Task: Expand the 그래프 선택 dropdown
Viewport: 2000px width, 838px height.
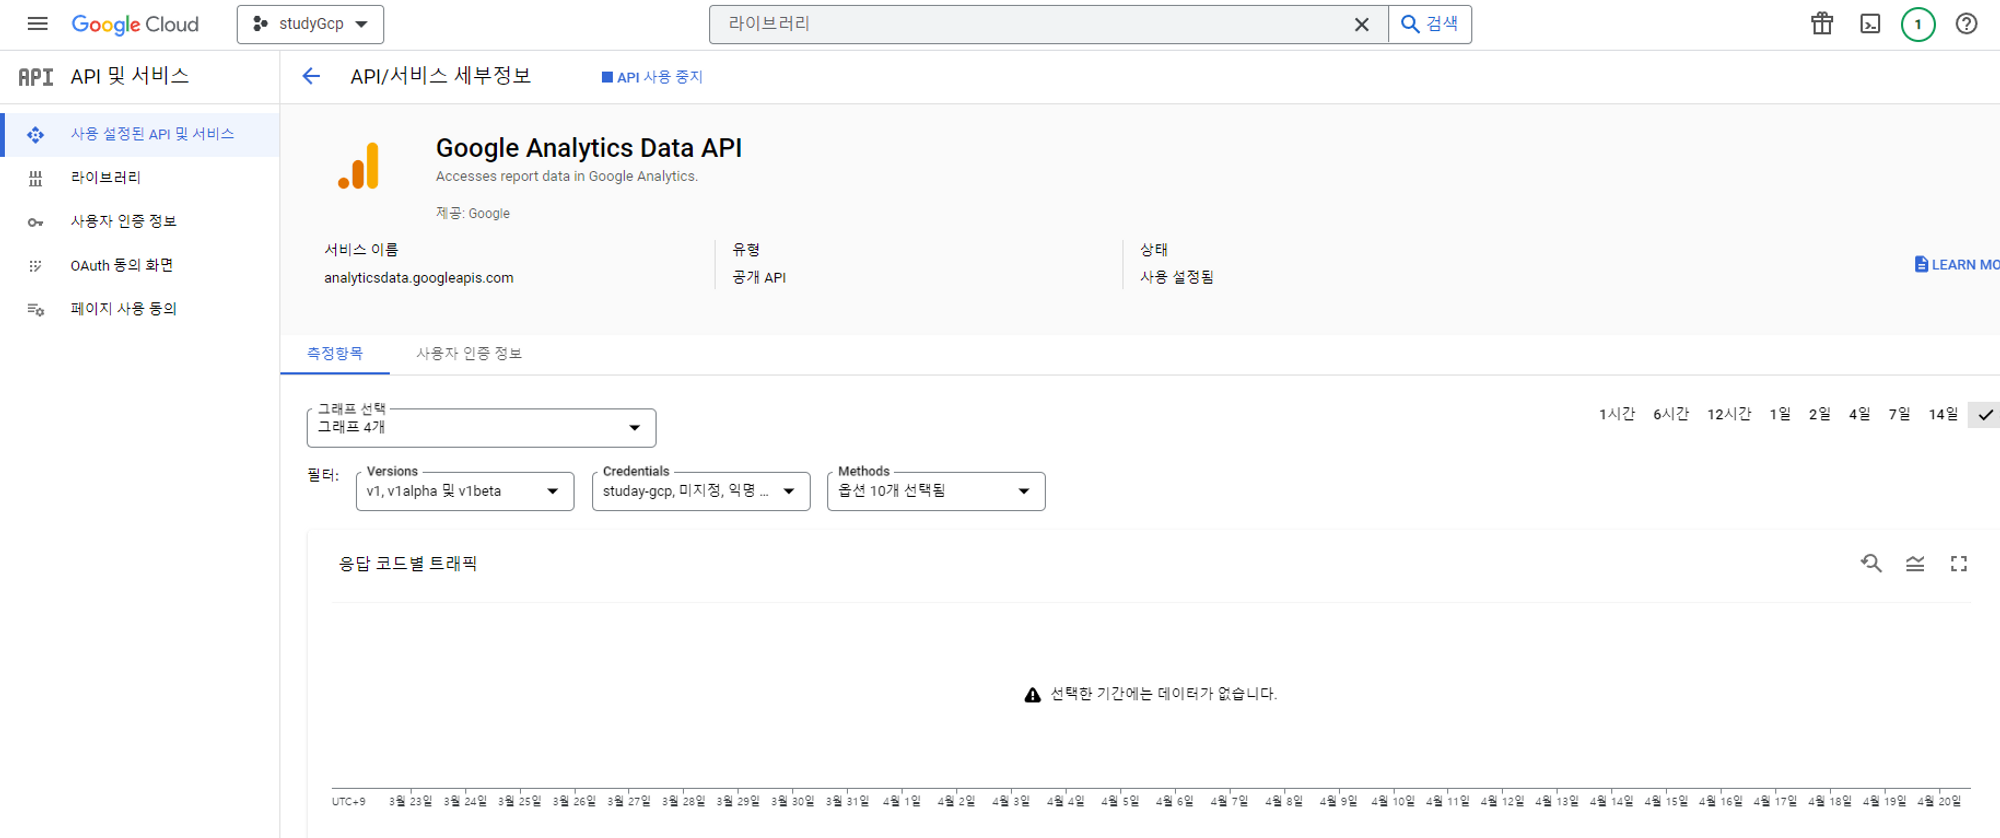Action: point(481,427)
